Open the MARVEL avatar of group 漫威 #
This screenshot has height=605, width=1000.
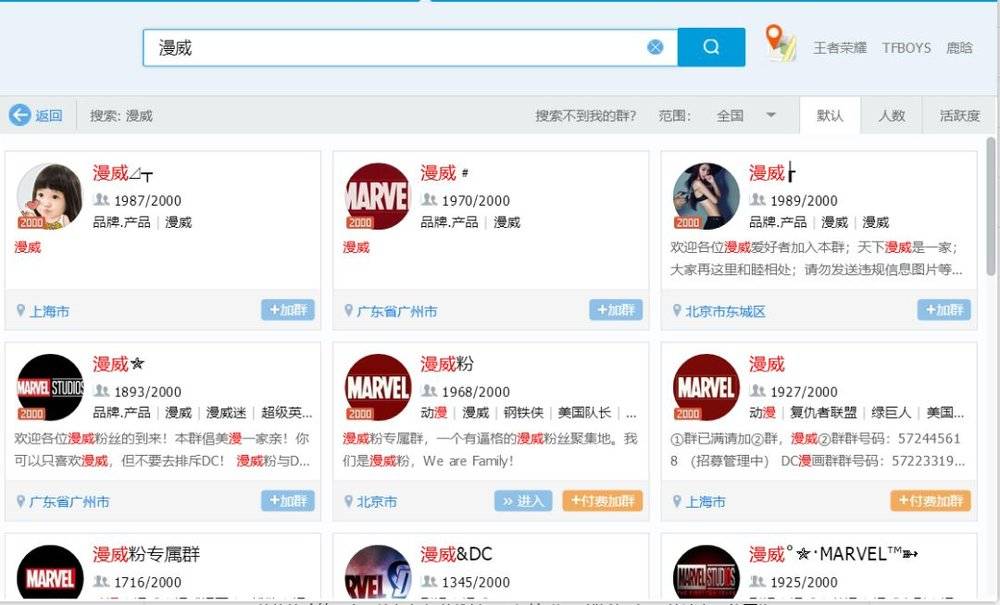(378, 196)
